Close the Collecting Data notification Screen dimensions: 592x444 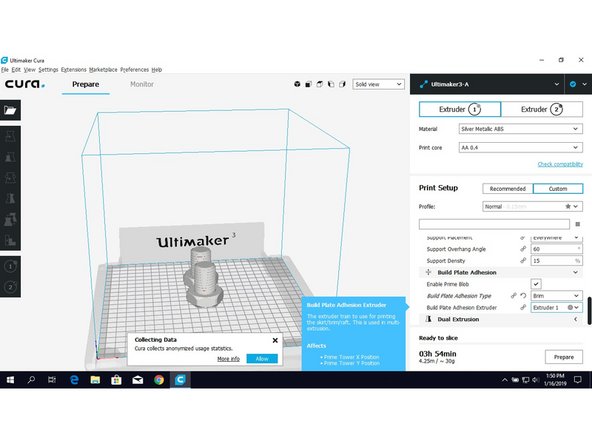point(275,340)
